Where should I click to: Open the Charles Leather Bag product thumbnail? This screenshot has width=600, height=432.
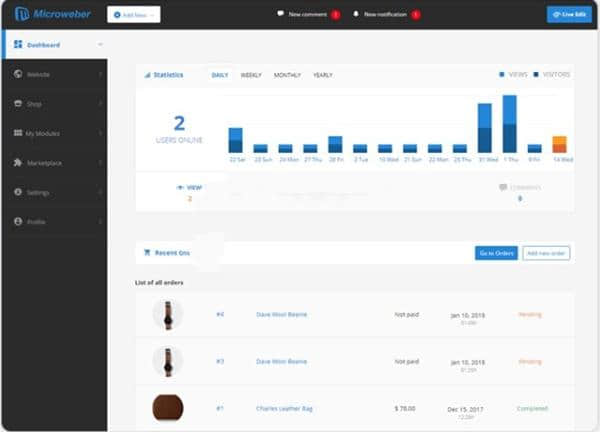(x=167, y=408)
